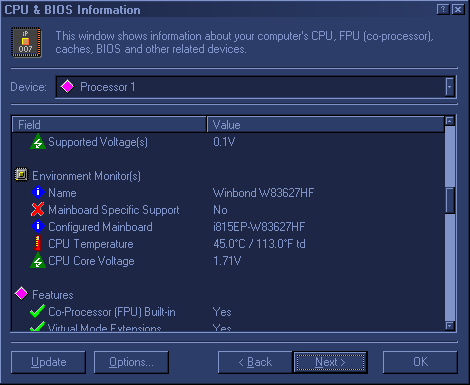Click blue info icon beside Configured Mainboard
Image resolution: width=470 pixels, height=385 pixels.
(38, 226)
